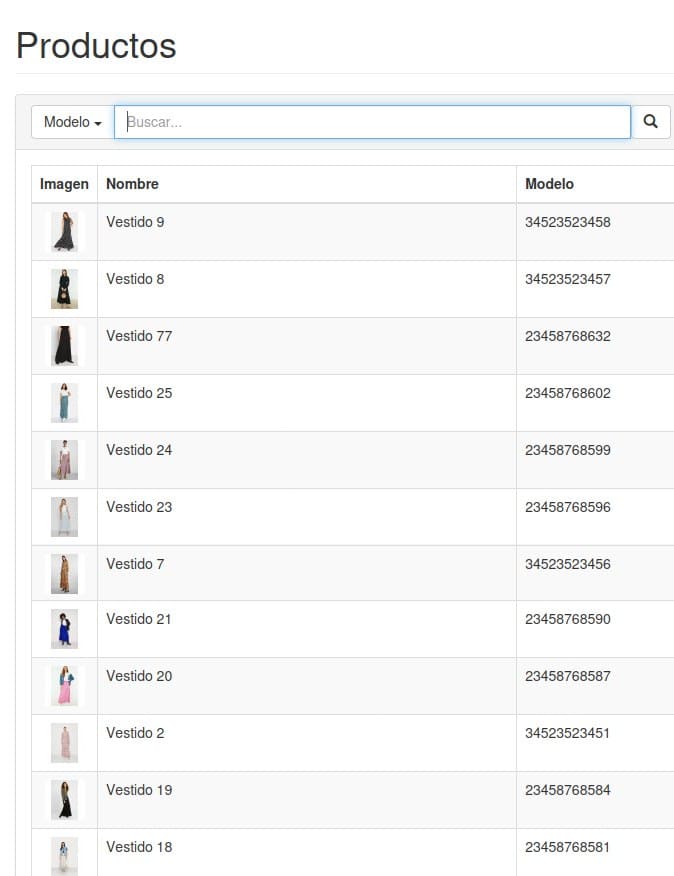Select model number 23458768581
Screen dimensions: 674x876
click(567, 847)
